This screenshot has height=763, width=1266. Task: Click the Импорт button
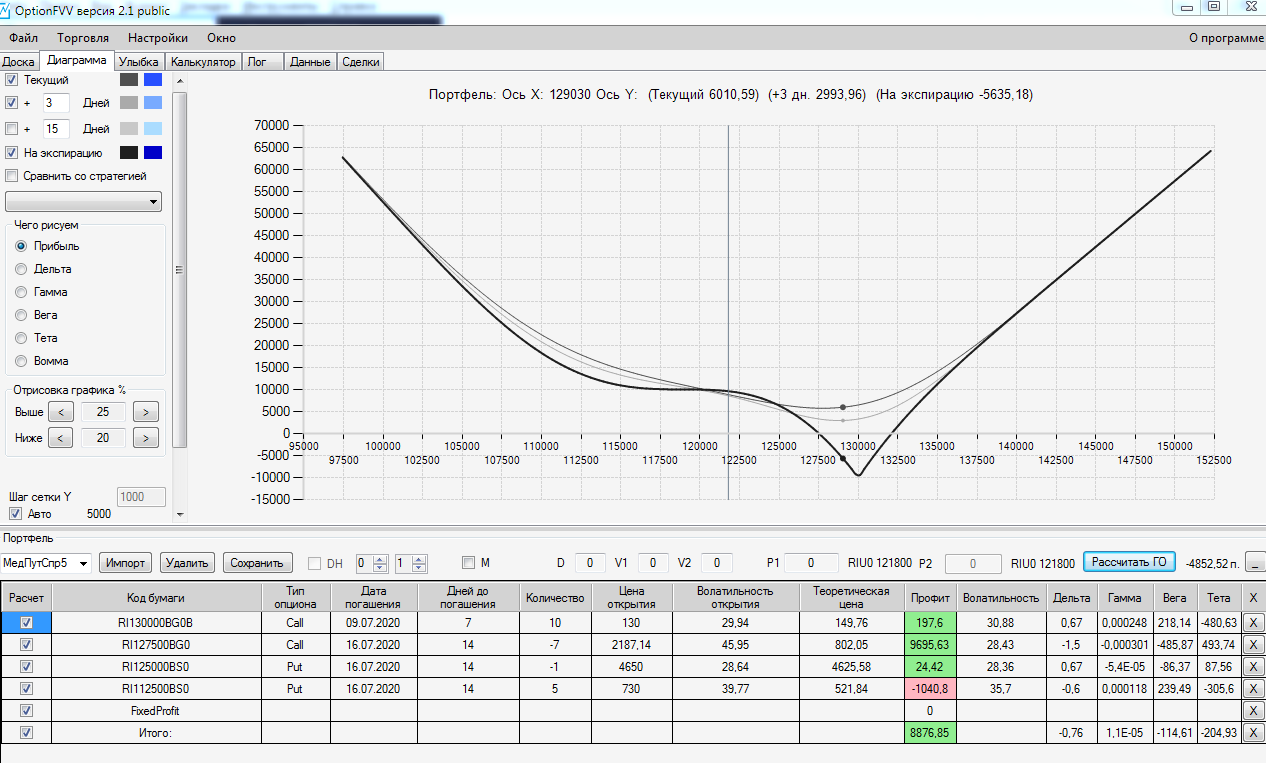pyautogui.click(x=127, y=563)
